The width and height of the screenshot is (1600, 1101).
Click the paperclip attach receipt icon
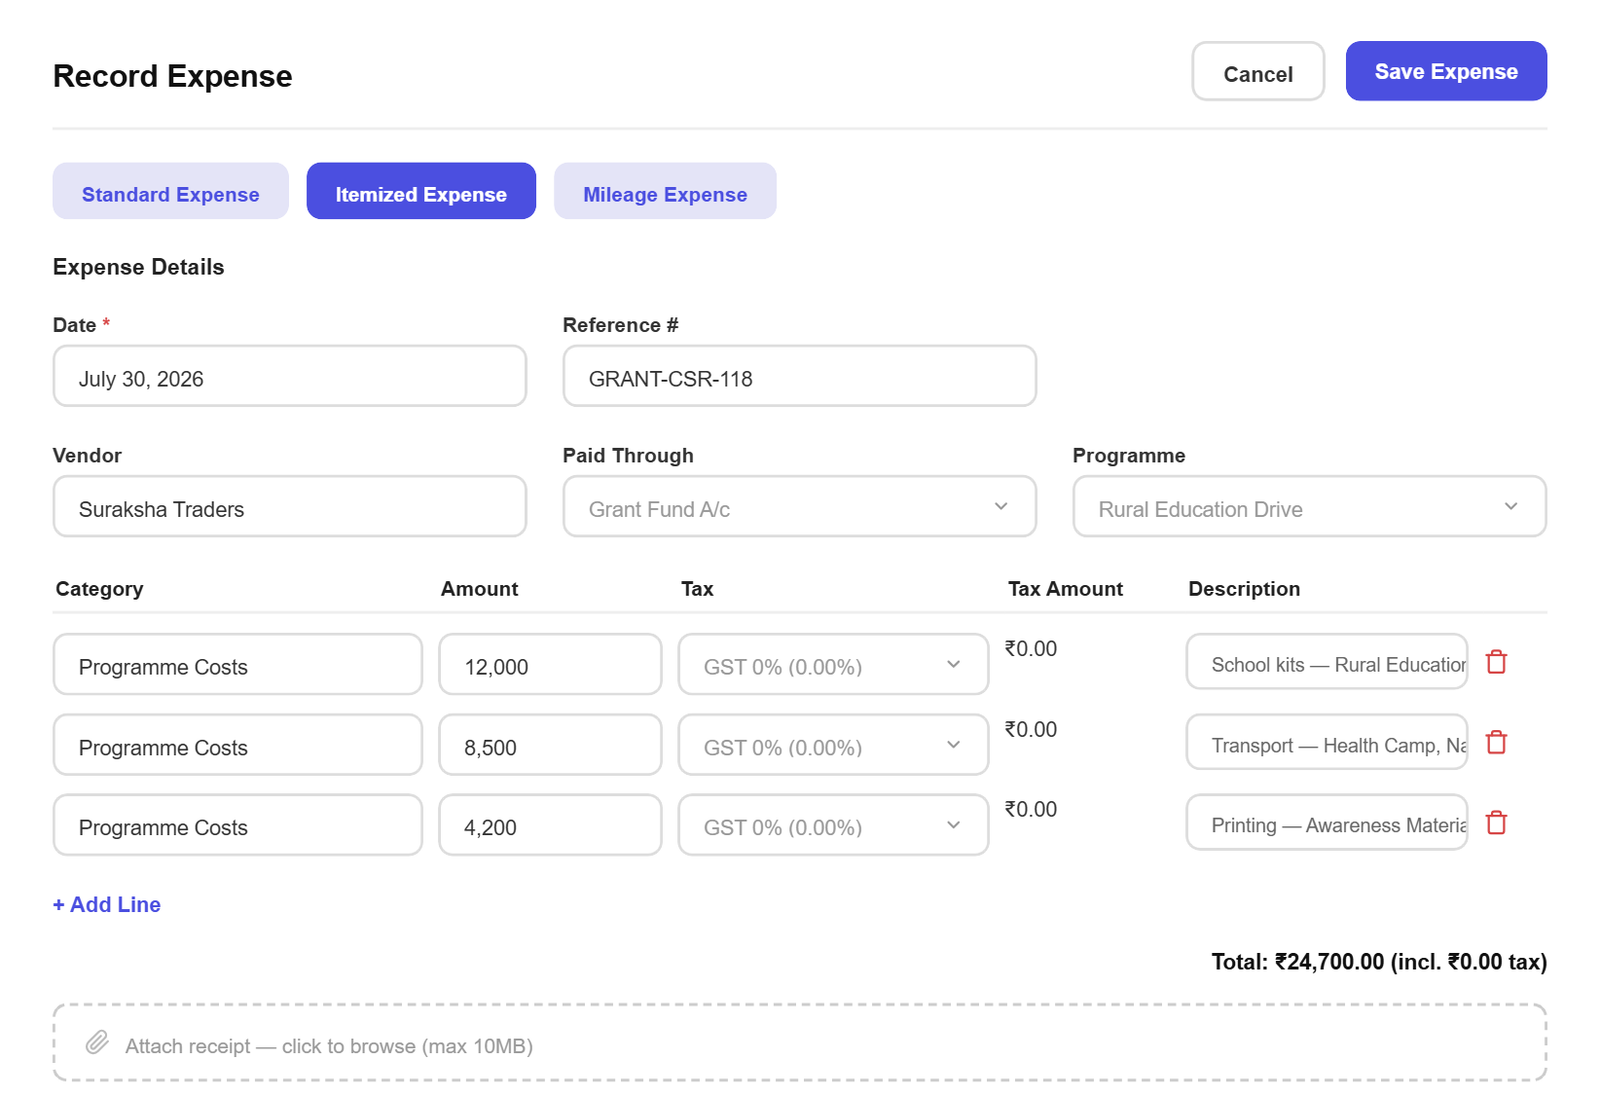click(97, 1043)
